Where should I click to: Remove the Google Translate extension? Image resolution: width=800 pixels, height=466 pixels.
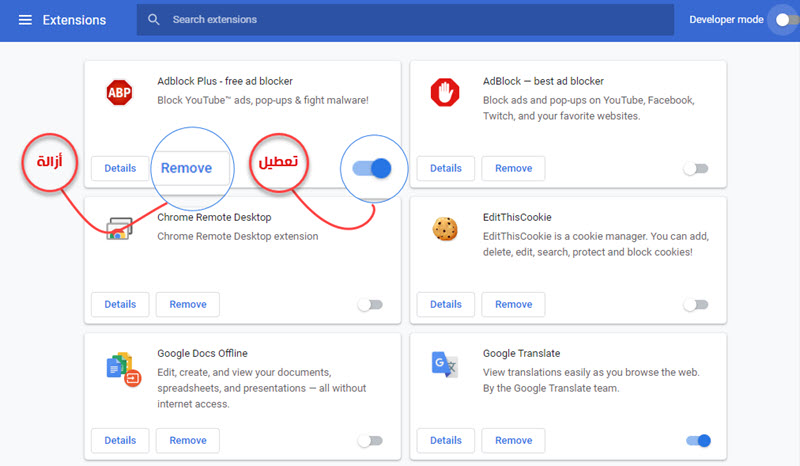coord(513,440)
